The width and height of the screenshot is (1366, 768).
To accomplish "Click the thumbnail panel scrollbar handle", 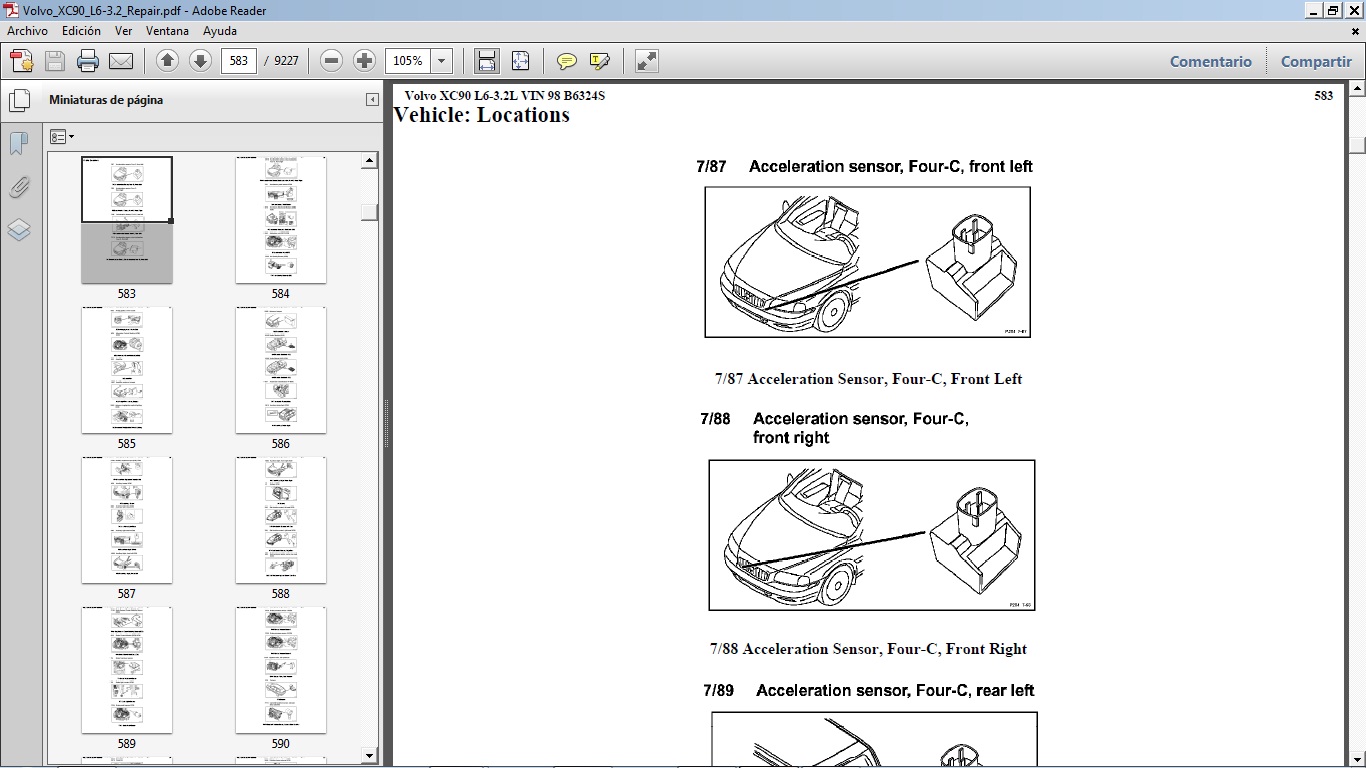I will [369, 212].
